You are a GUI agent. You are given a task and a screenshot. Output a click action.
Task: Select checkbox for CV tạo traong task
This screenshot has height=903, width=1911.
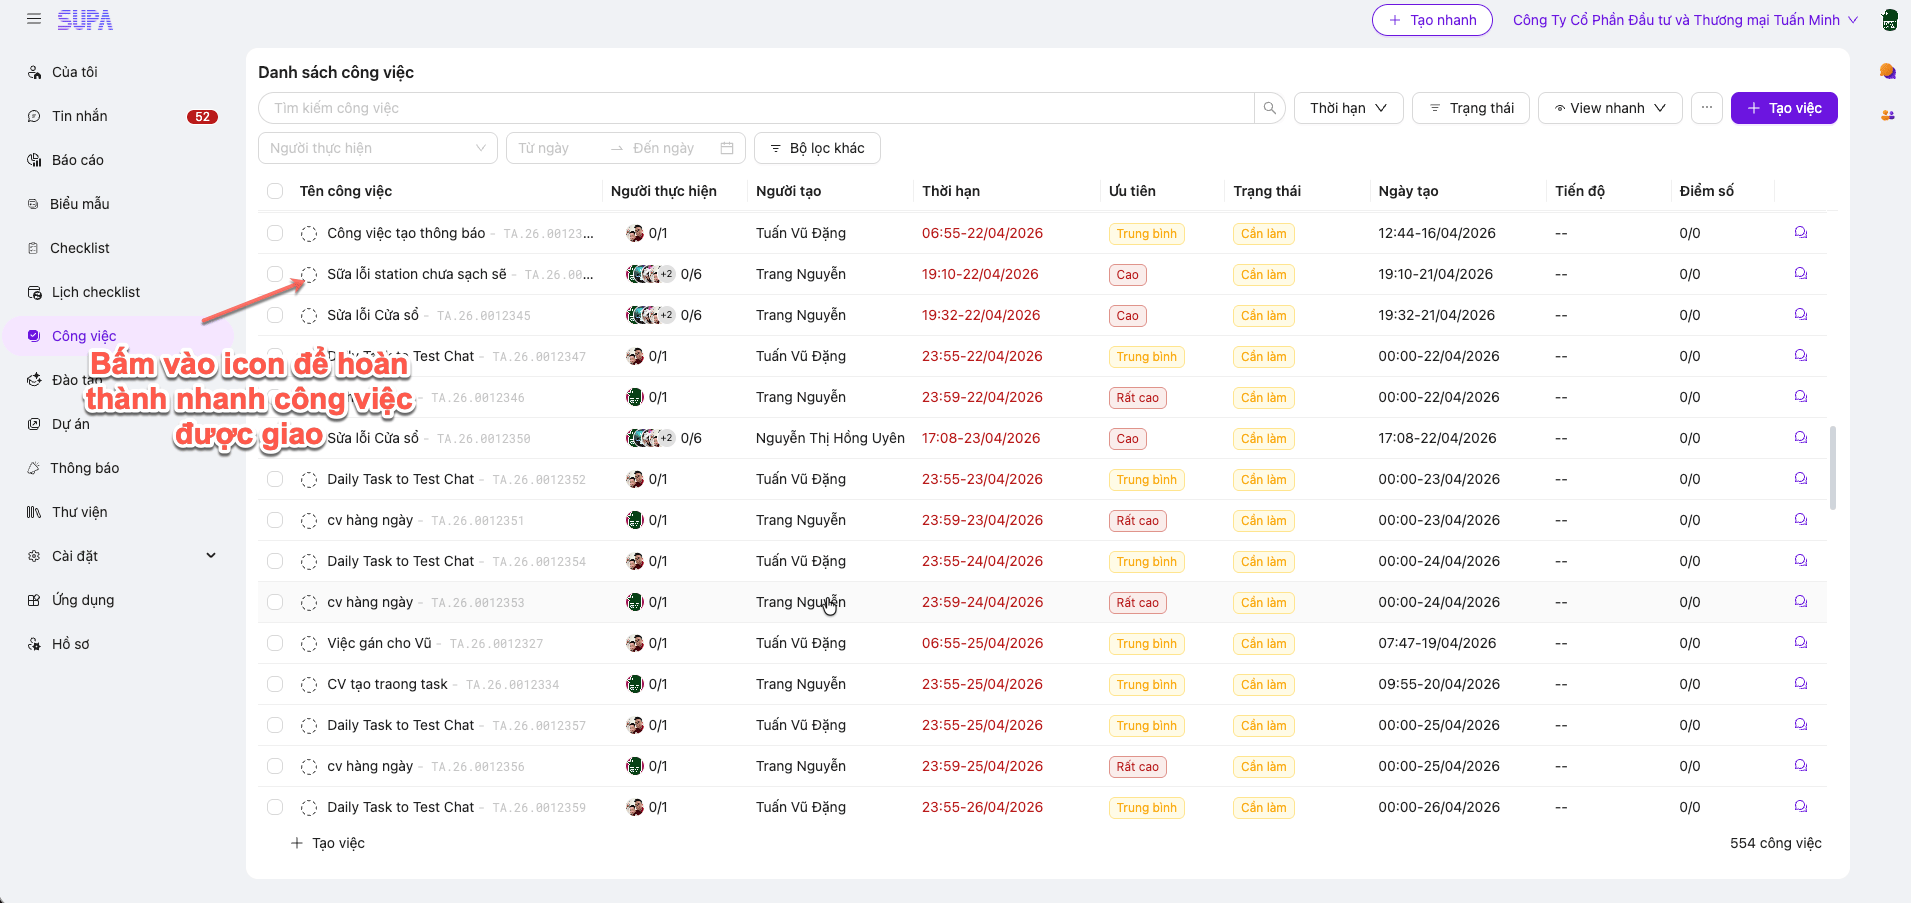click(x=275, y=684)
